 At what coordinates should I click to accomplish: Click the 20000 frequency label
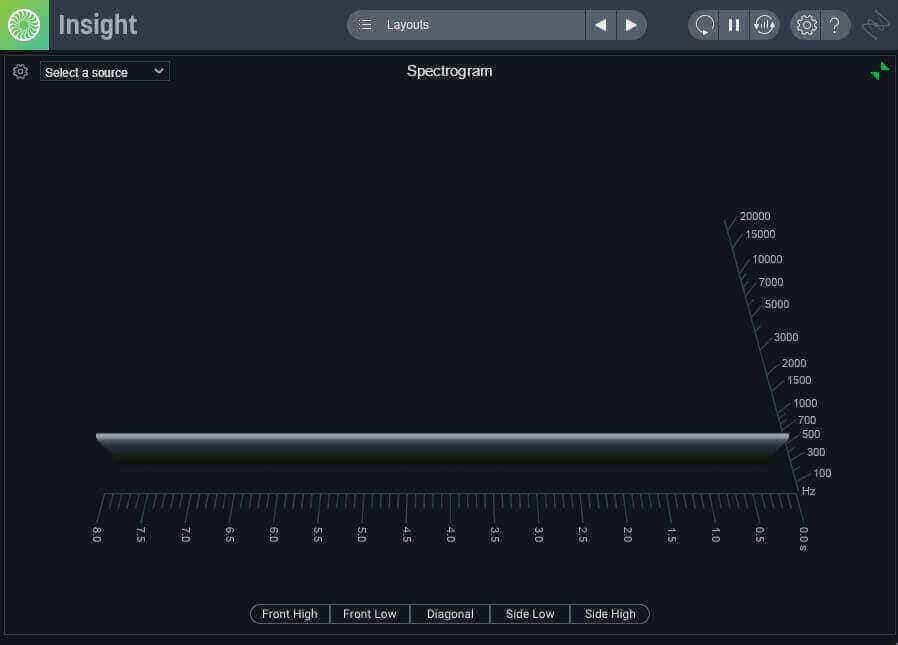[755, 216]
